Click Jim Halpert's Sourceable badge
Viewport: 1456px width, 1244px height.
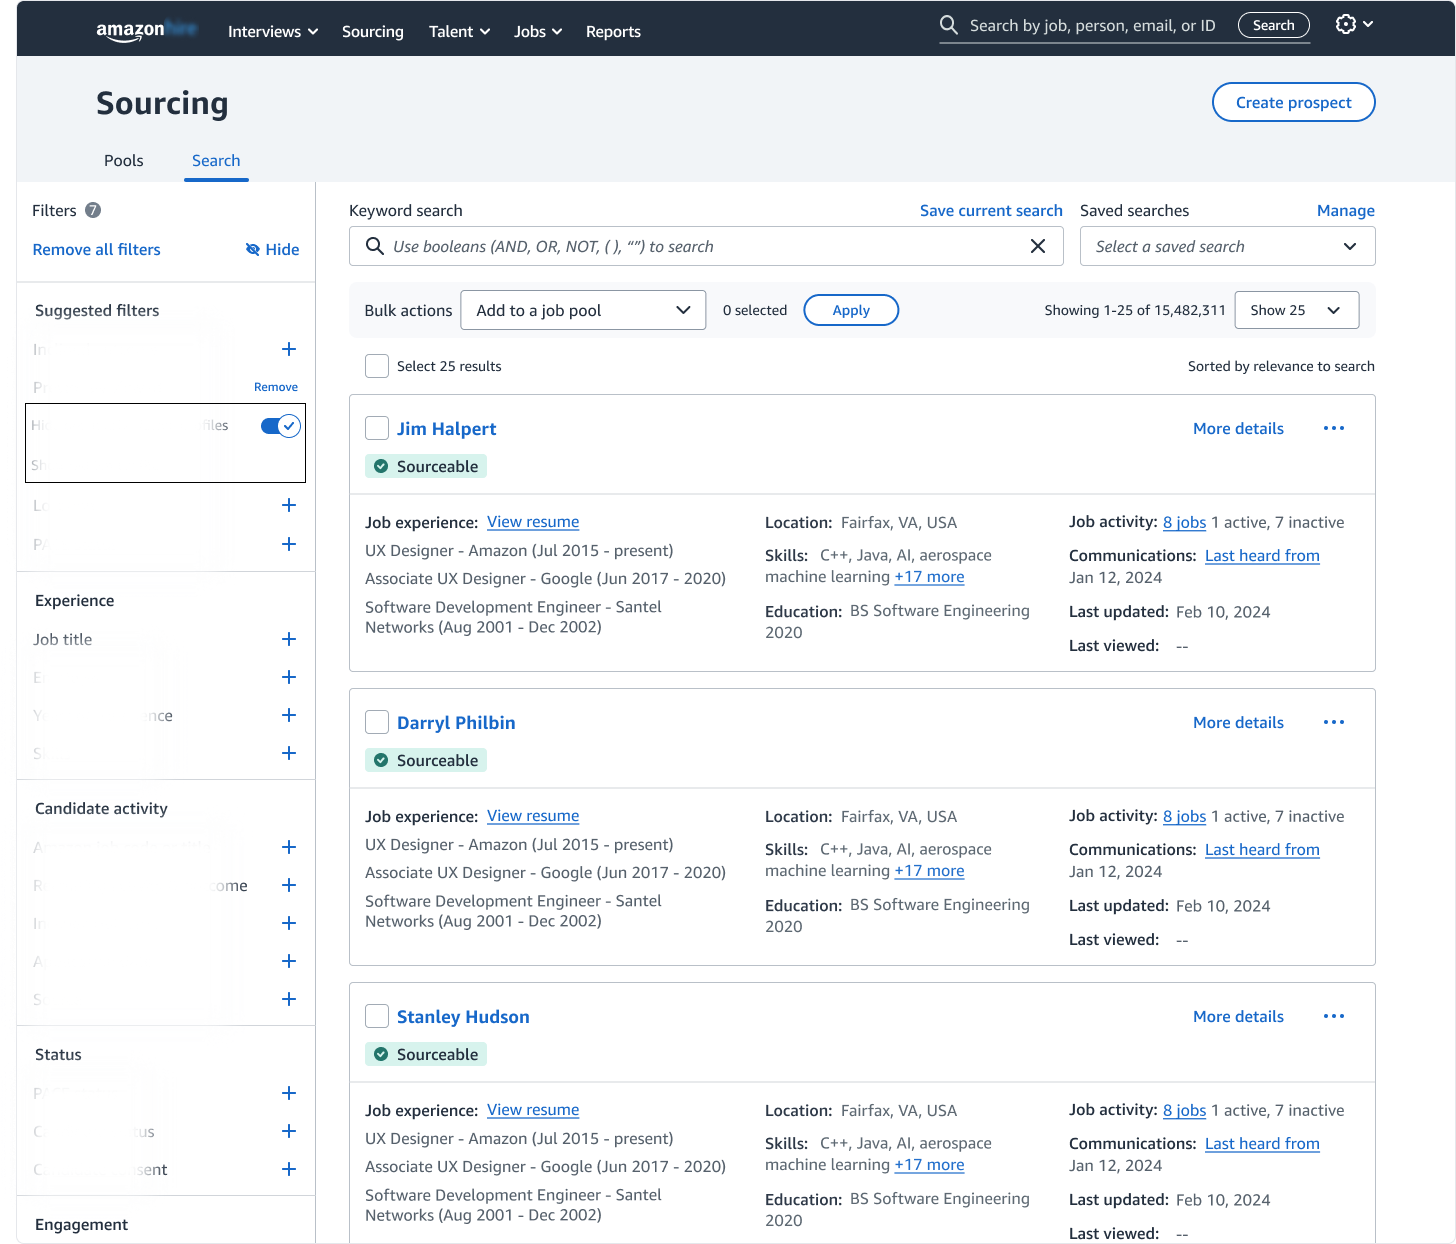click(x=426, y=466)
